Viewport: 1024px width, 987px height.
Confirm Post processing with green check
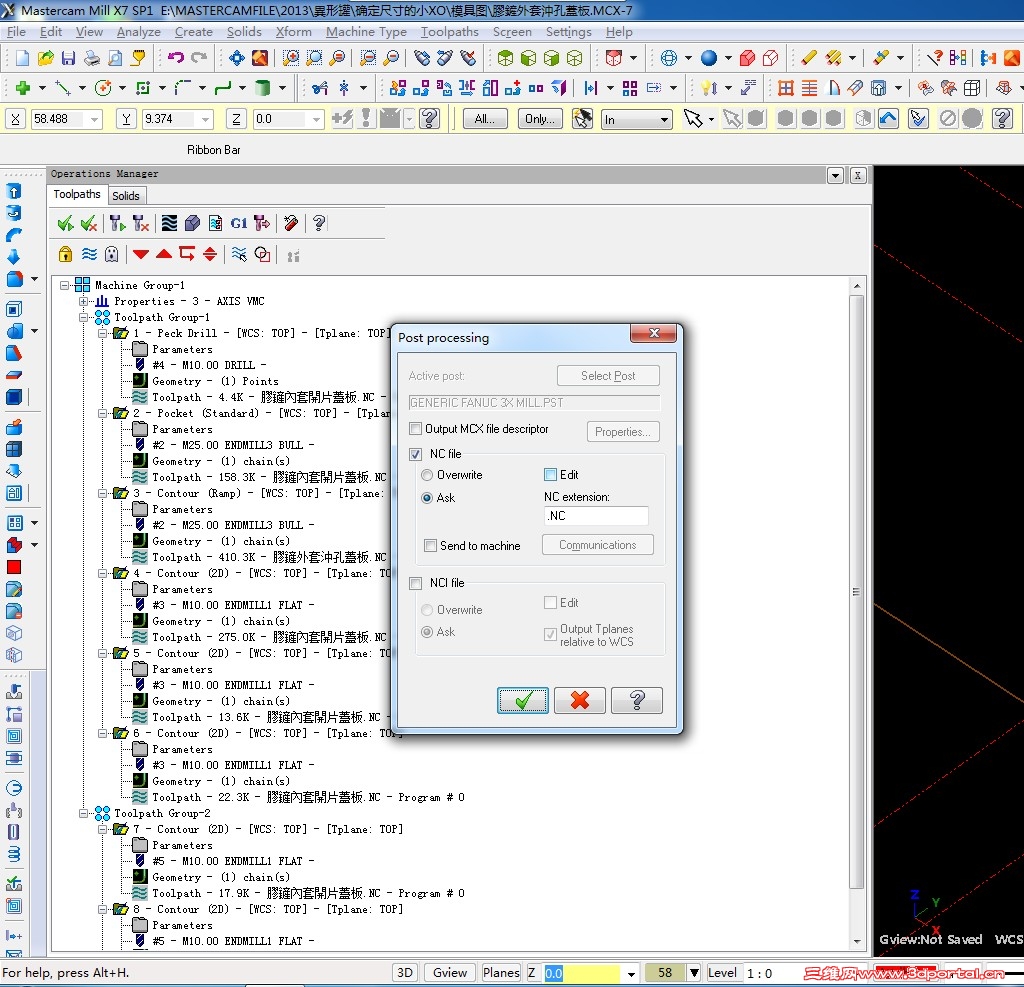(522, 700)
